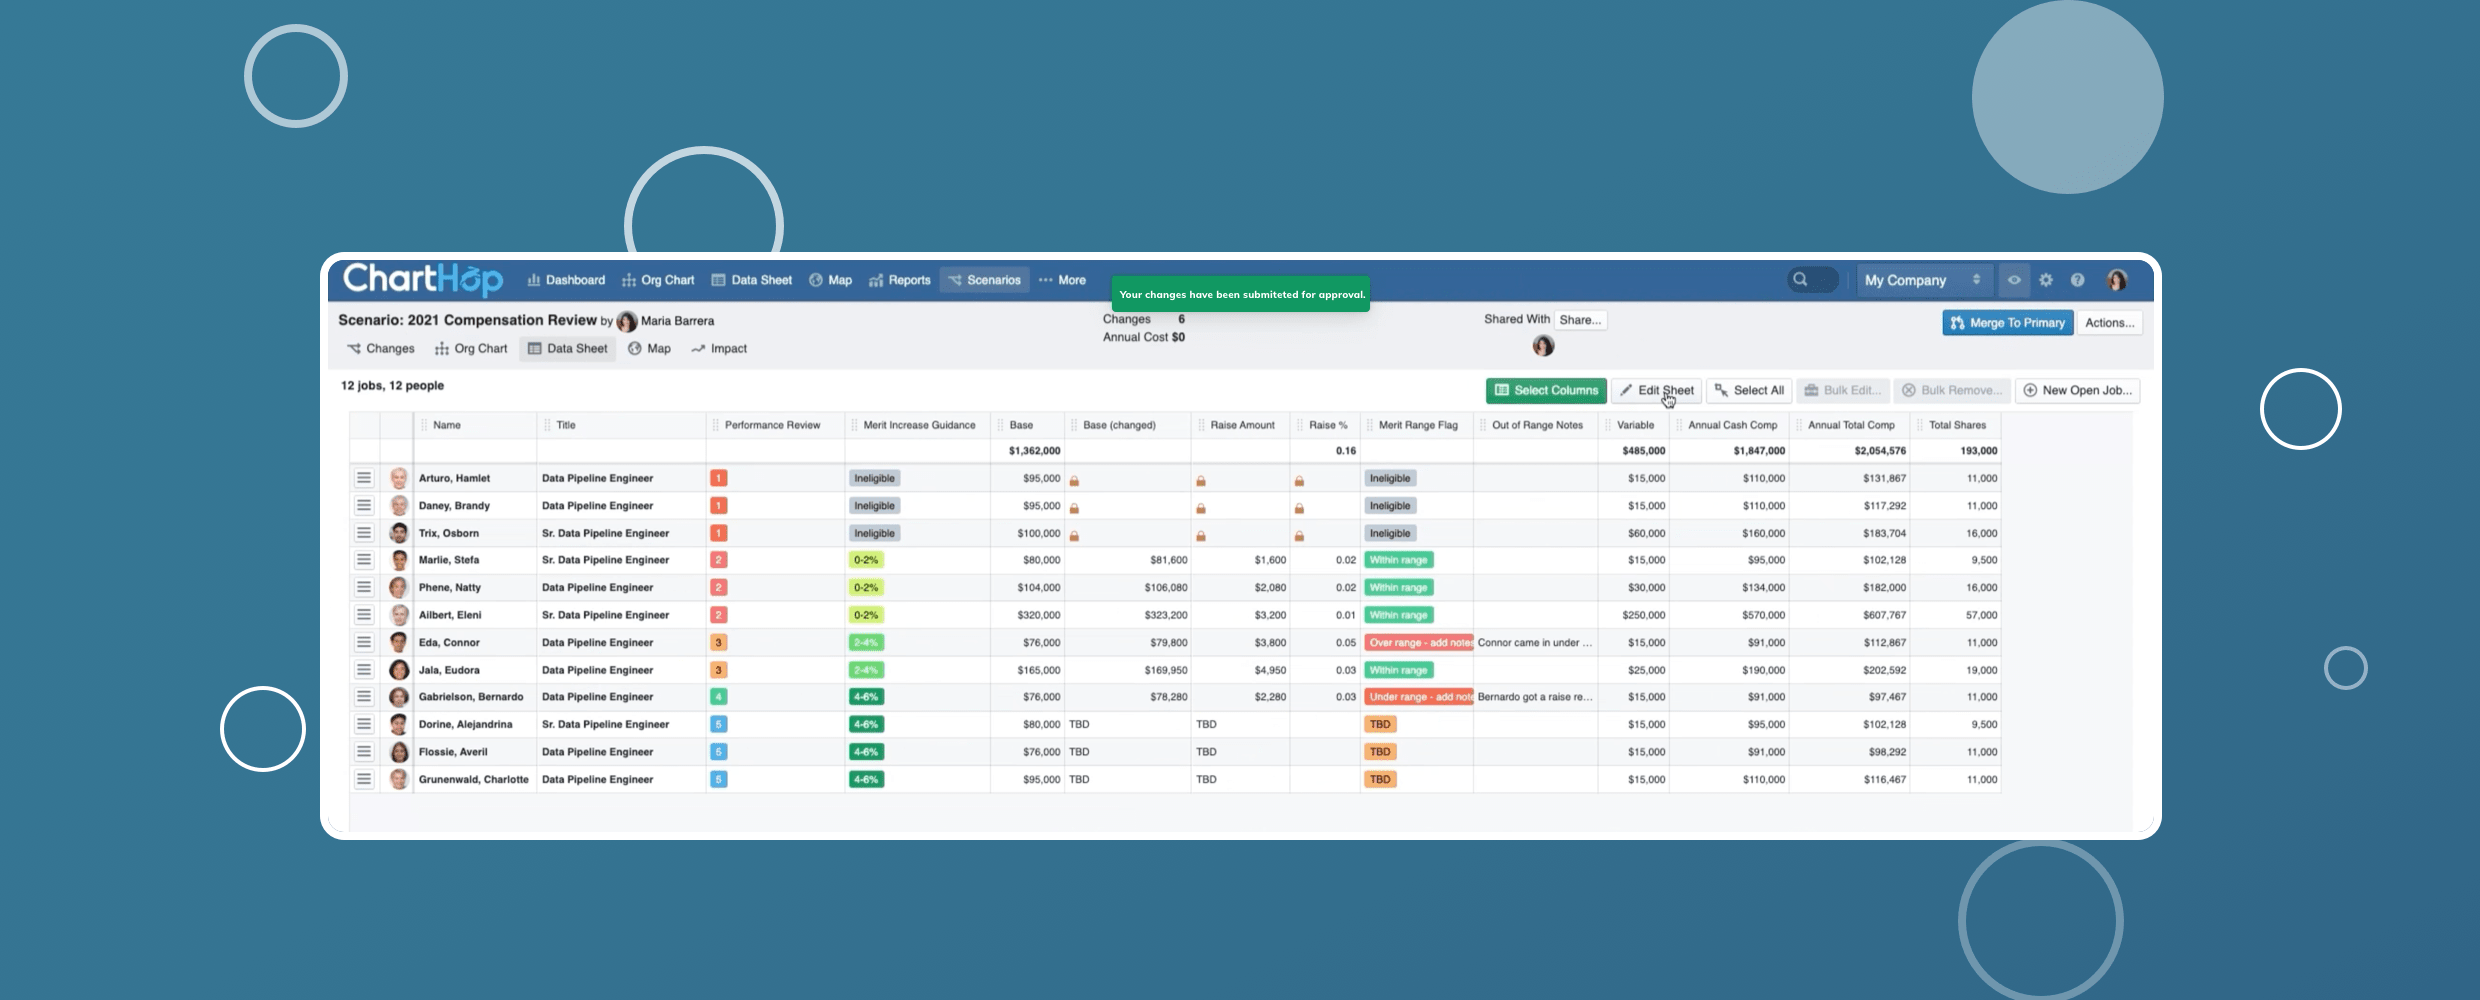Toggle the eye visibility icon in header
Image resolution: width=2480 pixels, height=1000 pixels.
tap(2014, 280)
